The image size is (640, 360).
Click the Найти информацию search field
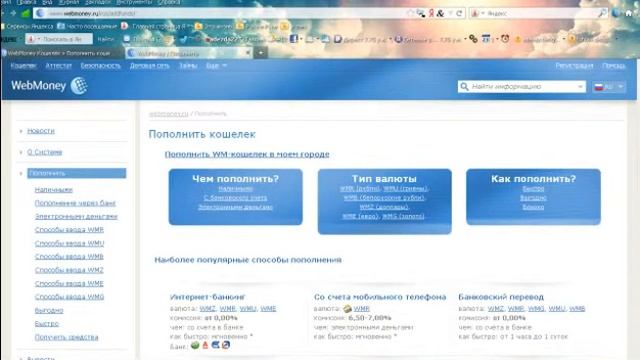(522, 87)
